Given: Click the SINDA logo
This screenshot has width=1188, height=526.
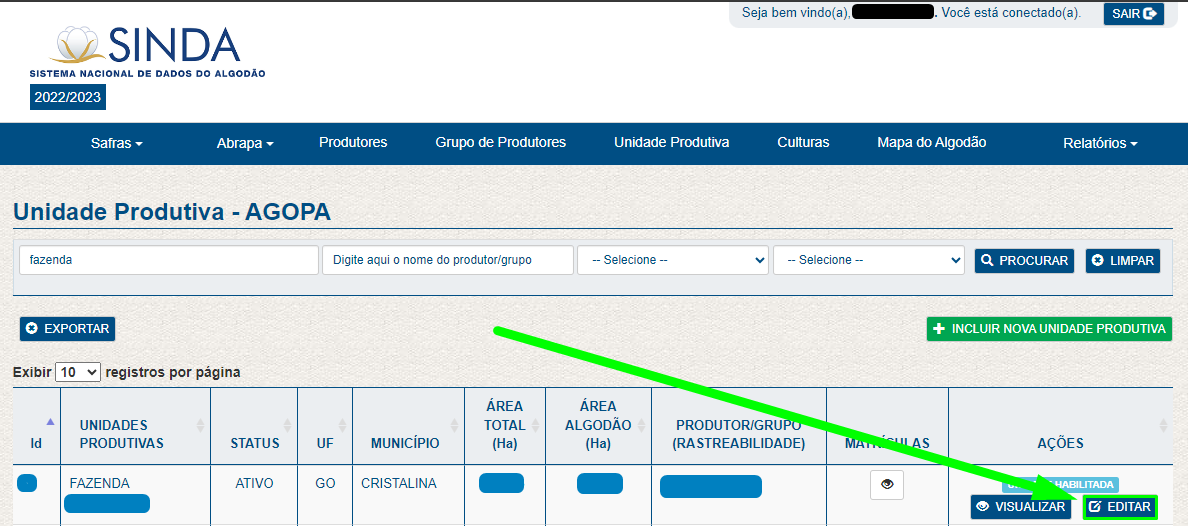Looking at the screenshot, I should coord(148,53).
